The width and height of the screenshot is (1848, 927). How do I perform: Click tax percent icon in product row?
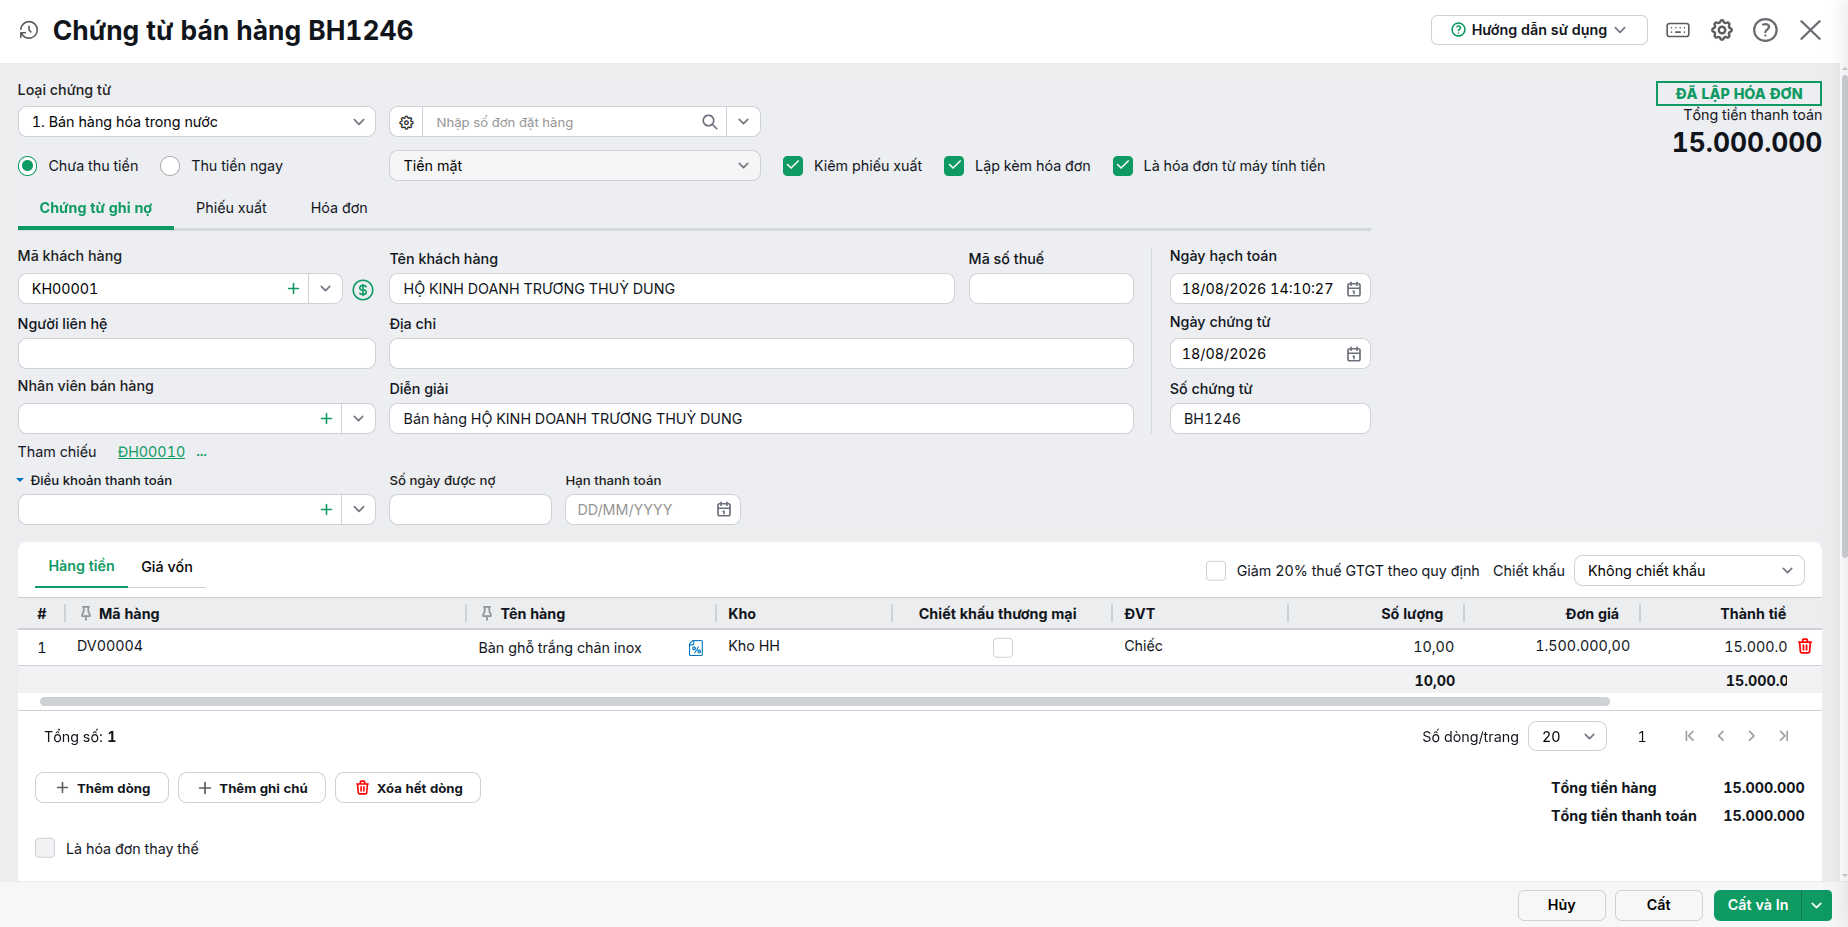coord(696,648)
